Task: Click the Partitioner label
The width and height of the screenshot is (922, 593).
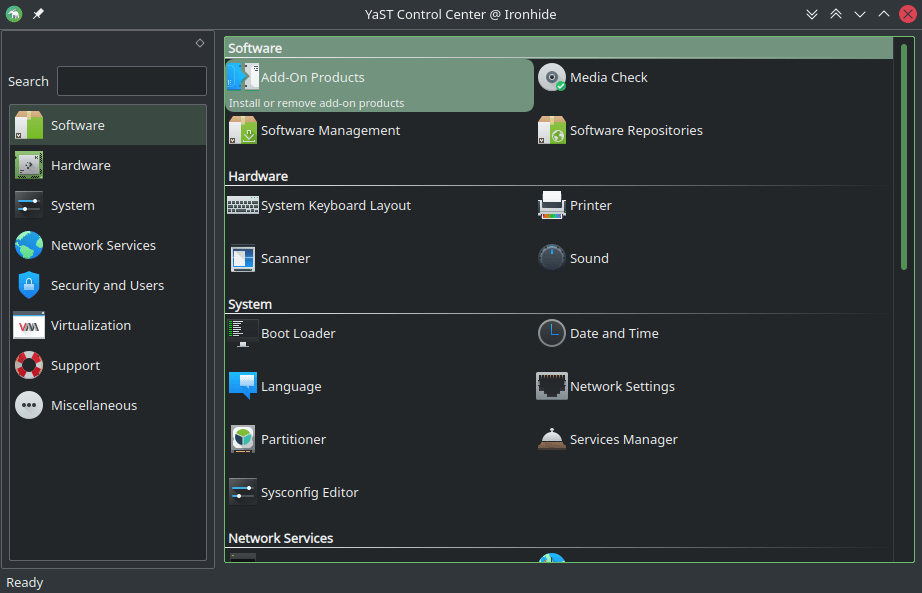Action: (293, 439)
